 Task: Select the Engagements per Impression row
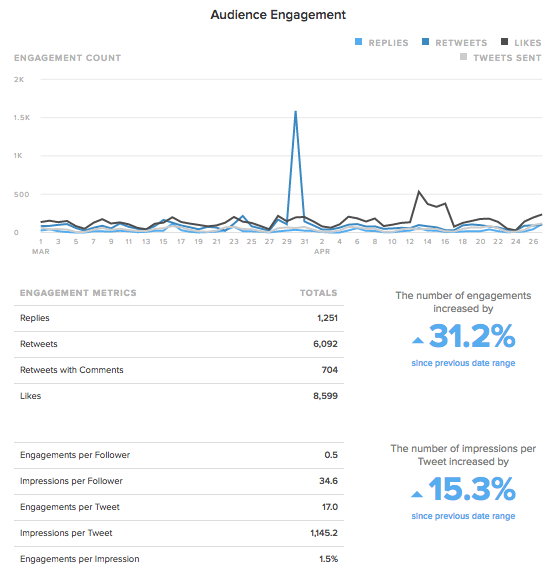(x=179, y=559)
